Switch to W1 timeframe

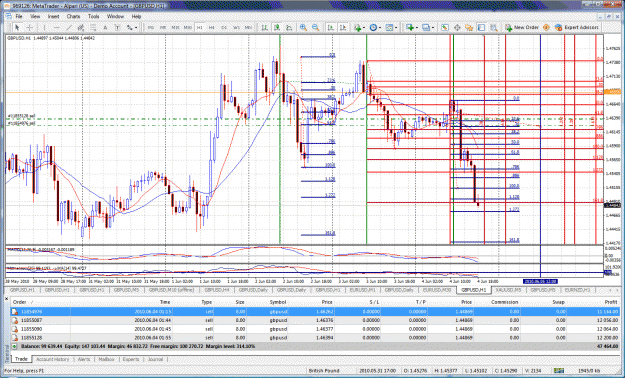[236, 28]
